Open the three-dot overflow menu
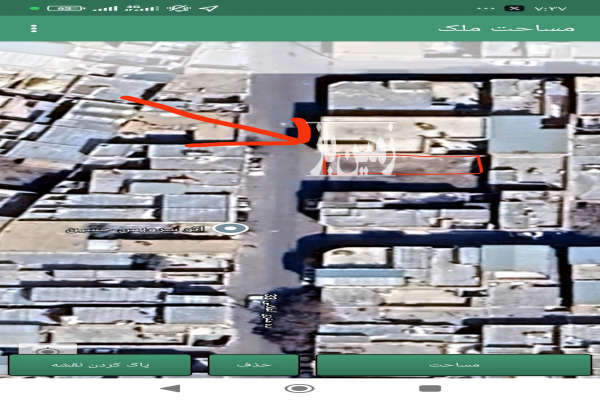The width and height of the screenshot is (600, 400). point(34,28)
